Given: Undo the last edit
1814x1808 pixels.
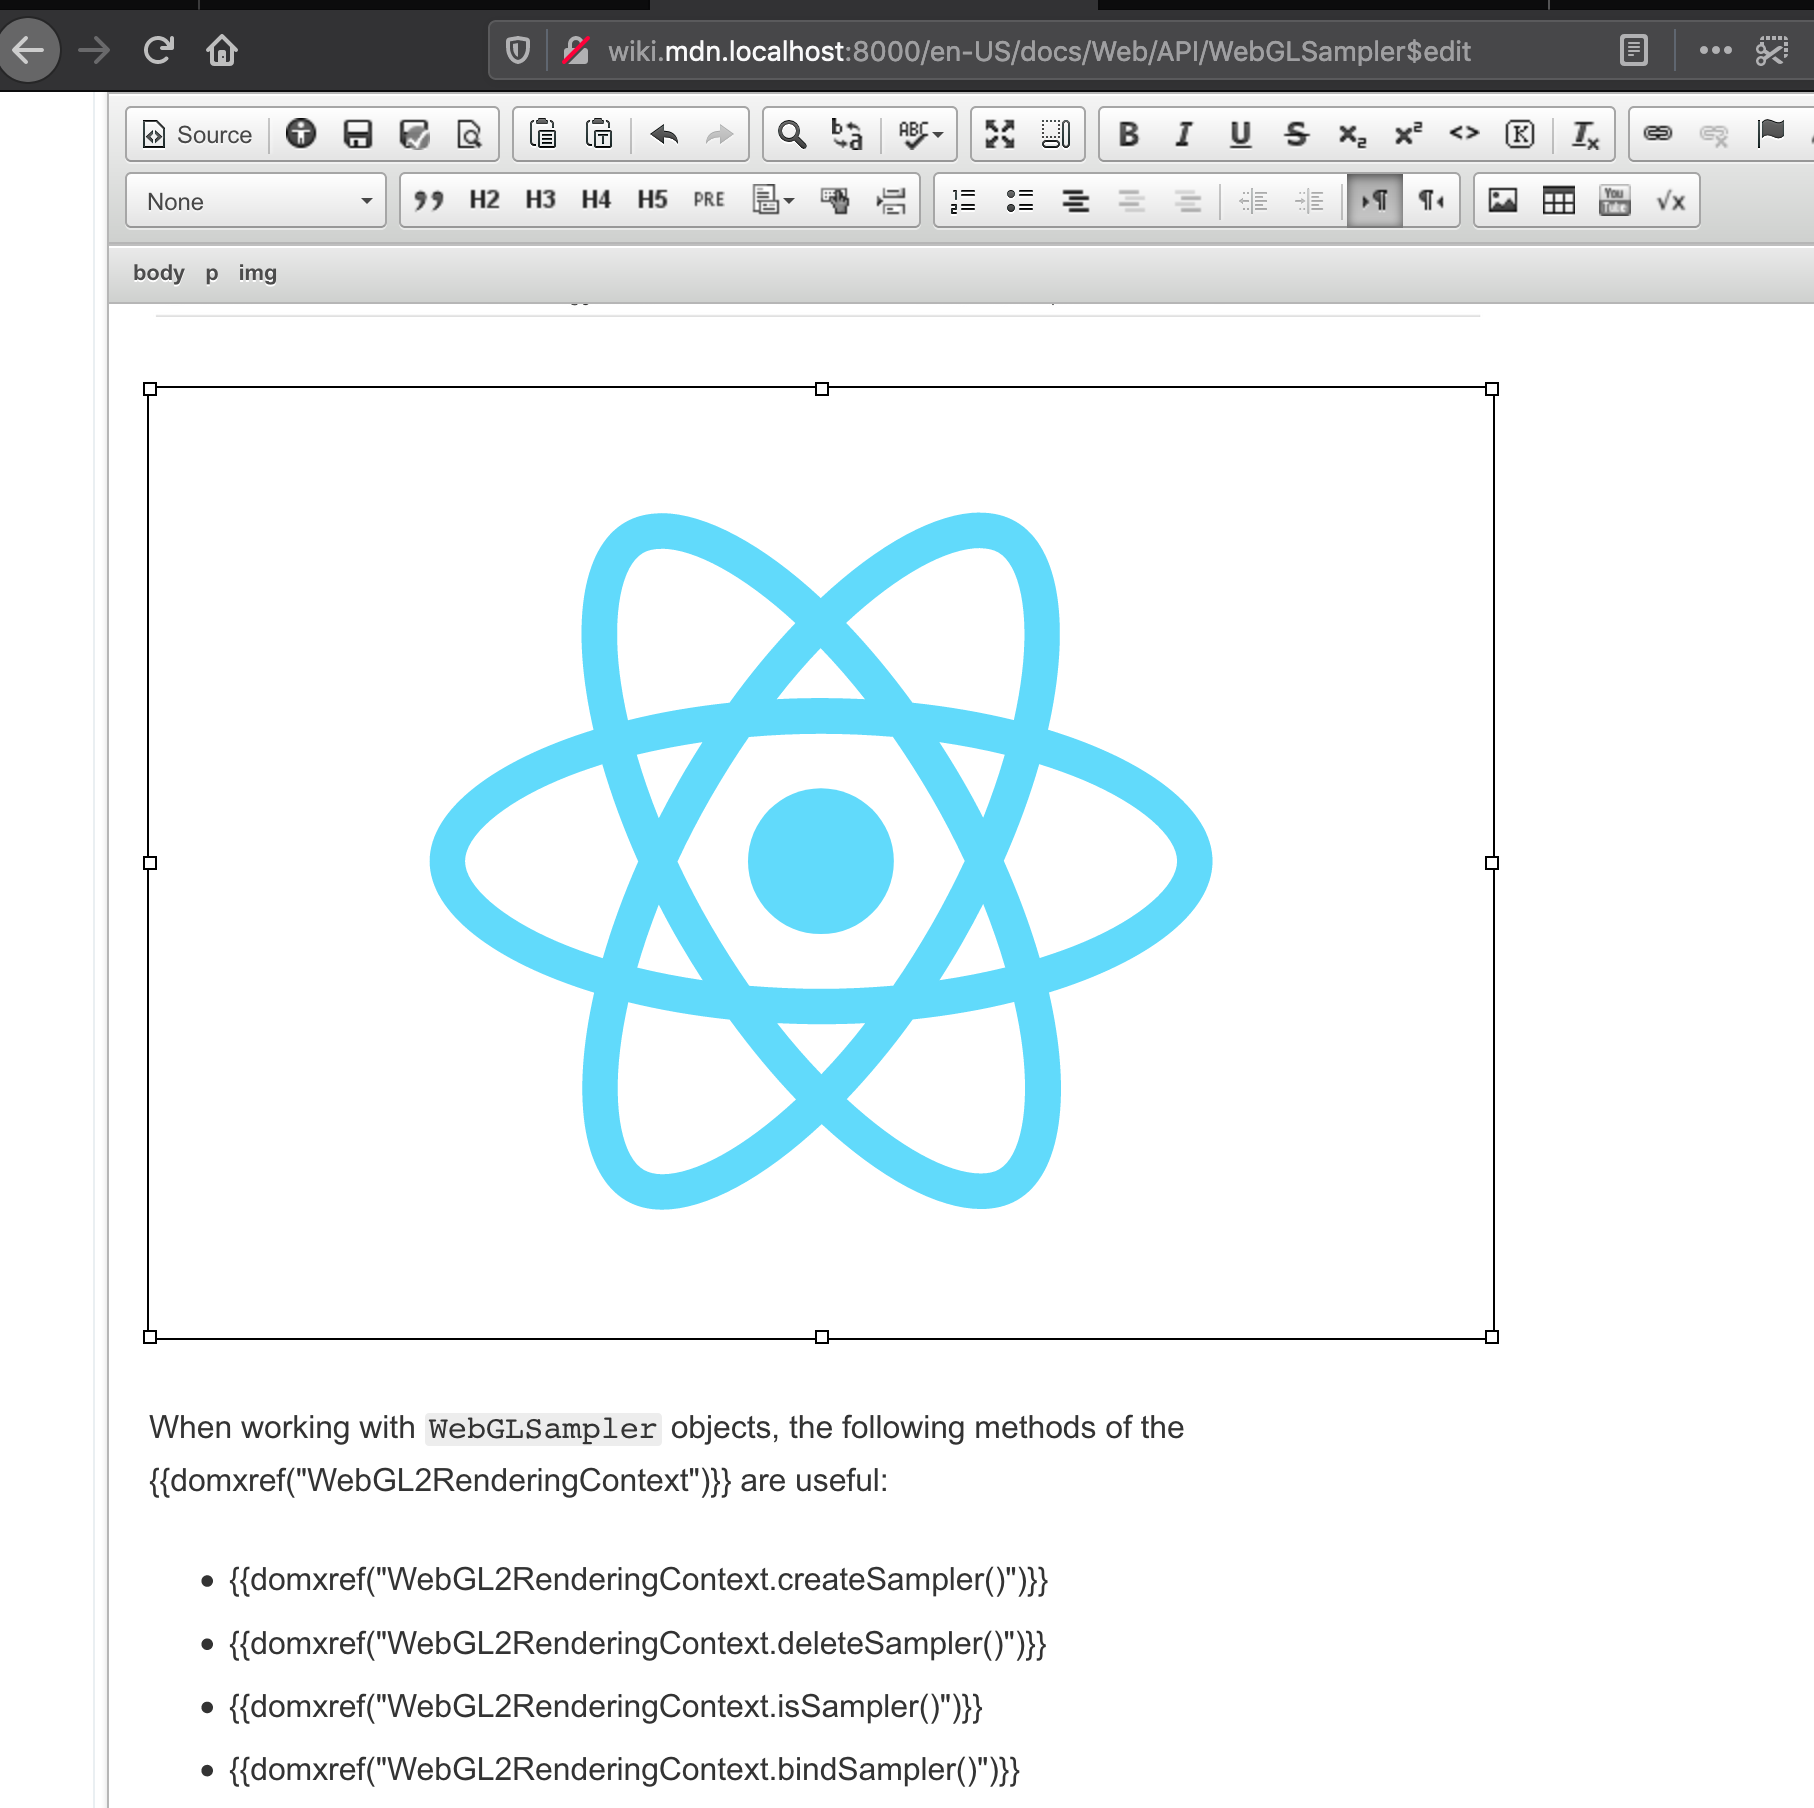Looking at the screenshot, I should tap(664, 134).
